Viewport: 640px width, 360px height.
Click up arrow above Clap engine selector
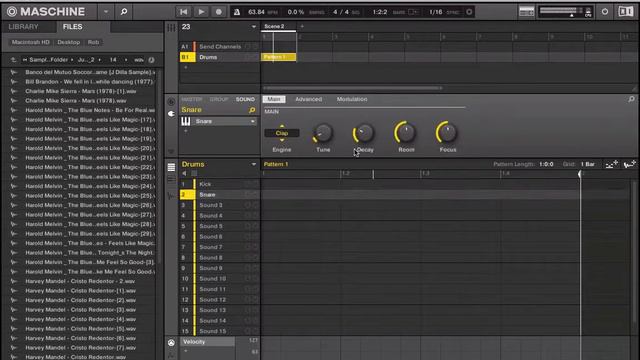point(282,127)
